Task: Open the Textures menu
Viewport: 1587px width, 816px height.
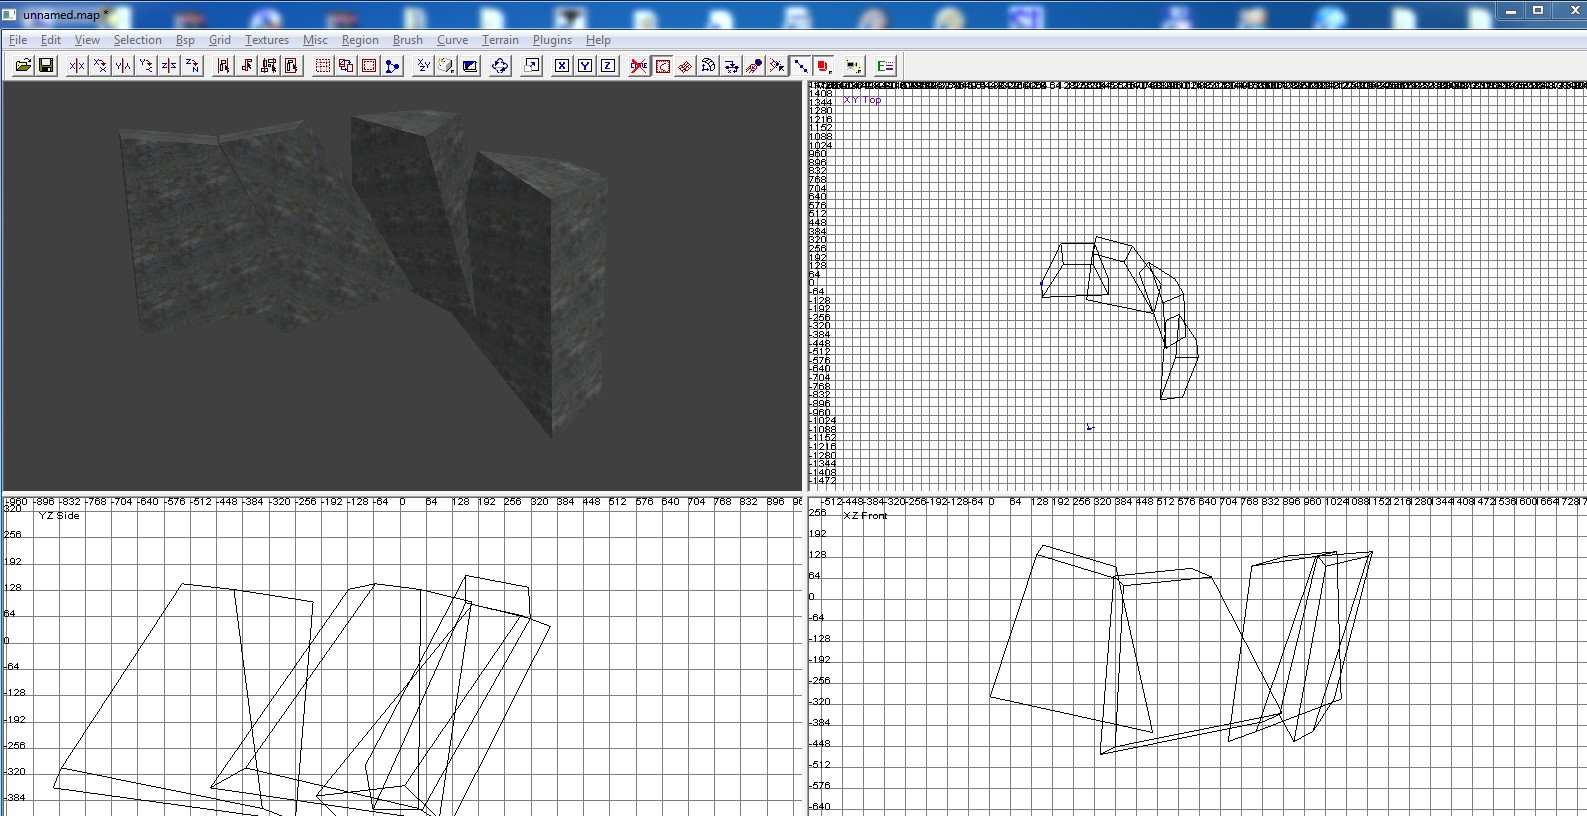Action: click(x=267, y=40)
